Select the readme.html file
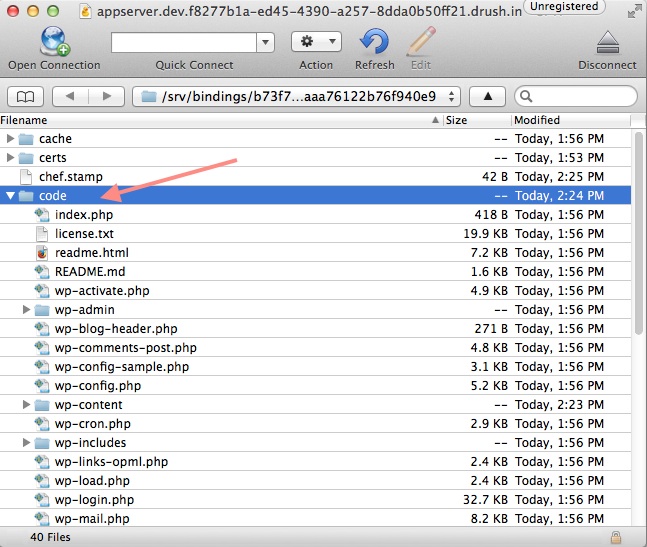The width and height of the screenshot is (647, 547). click(91, 253)
